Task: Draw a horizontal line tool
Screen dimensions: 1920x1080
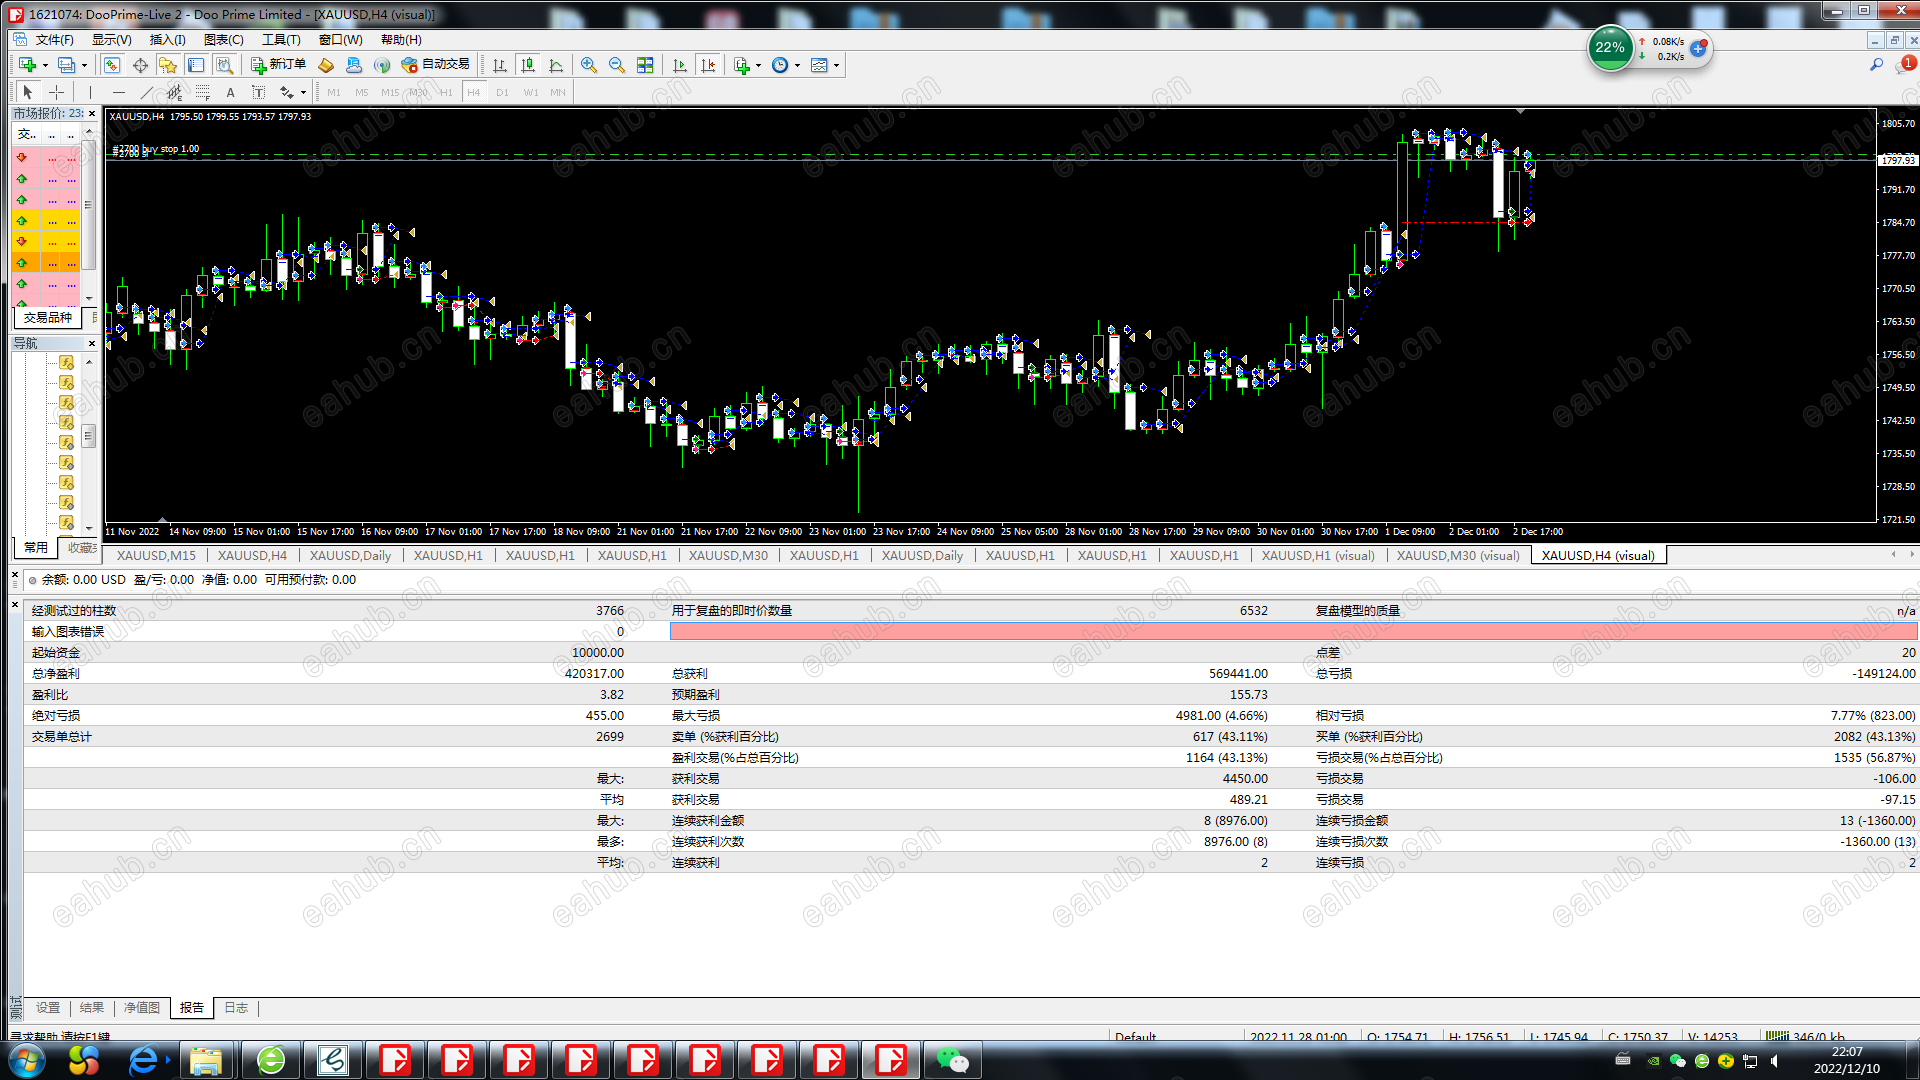Action: pos(119,92)
